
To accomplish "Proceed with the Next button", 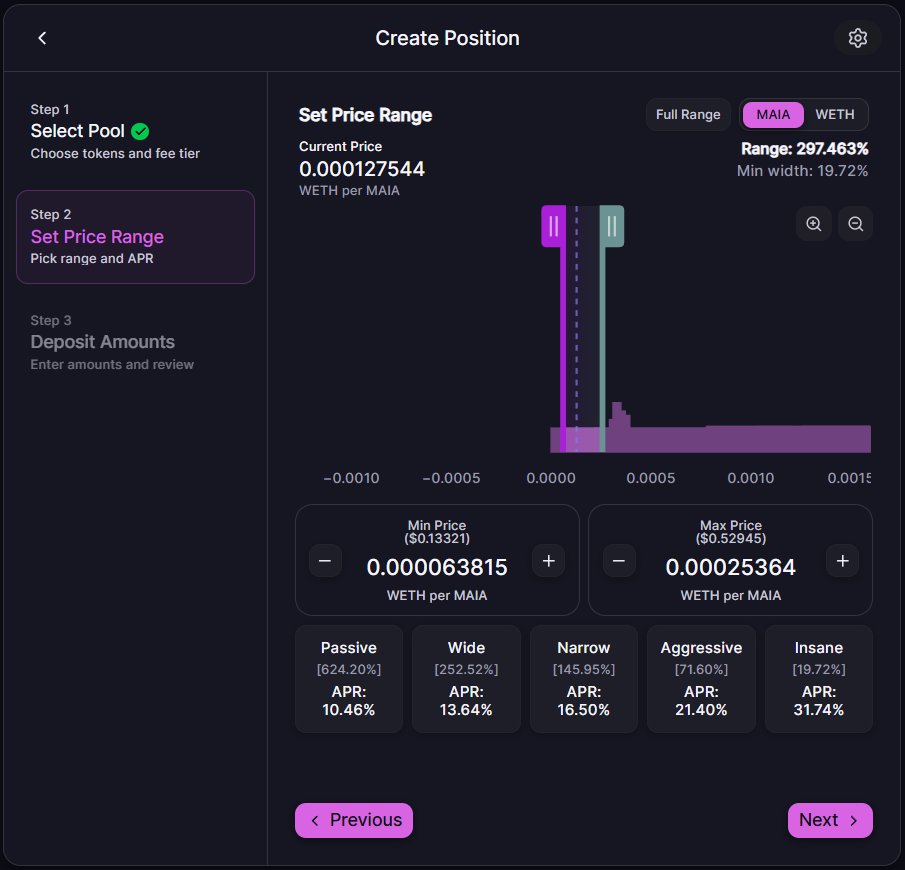I will pos(830,820).
